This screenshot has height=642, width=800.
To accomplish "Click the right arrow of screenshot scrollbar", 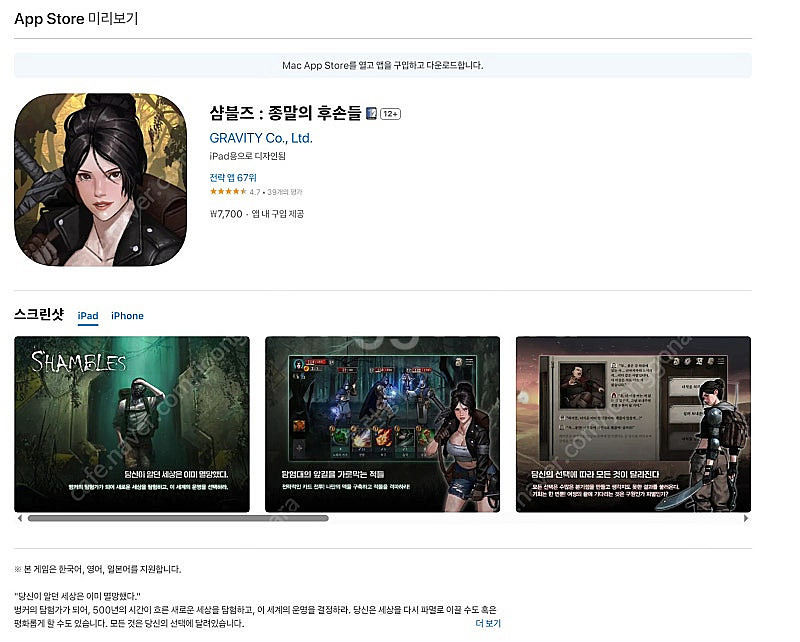I will (746, 518).
